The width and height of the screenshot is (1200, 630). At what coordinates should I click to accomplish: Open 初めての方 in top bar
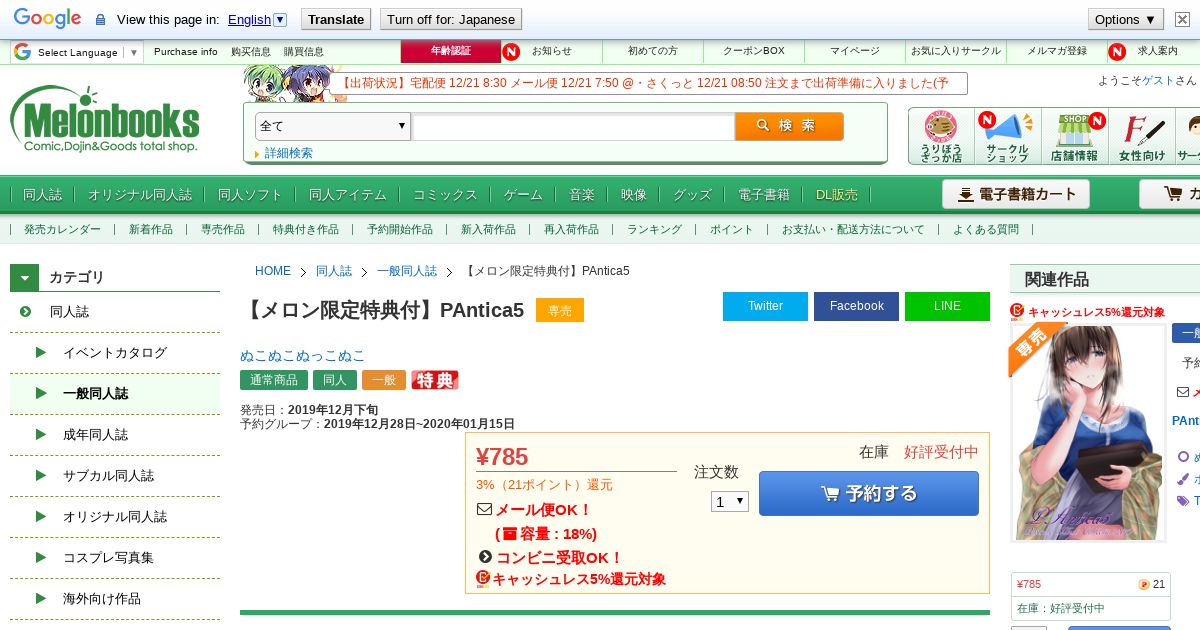pyautogui.click(x=652, y=51)
